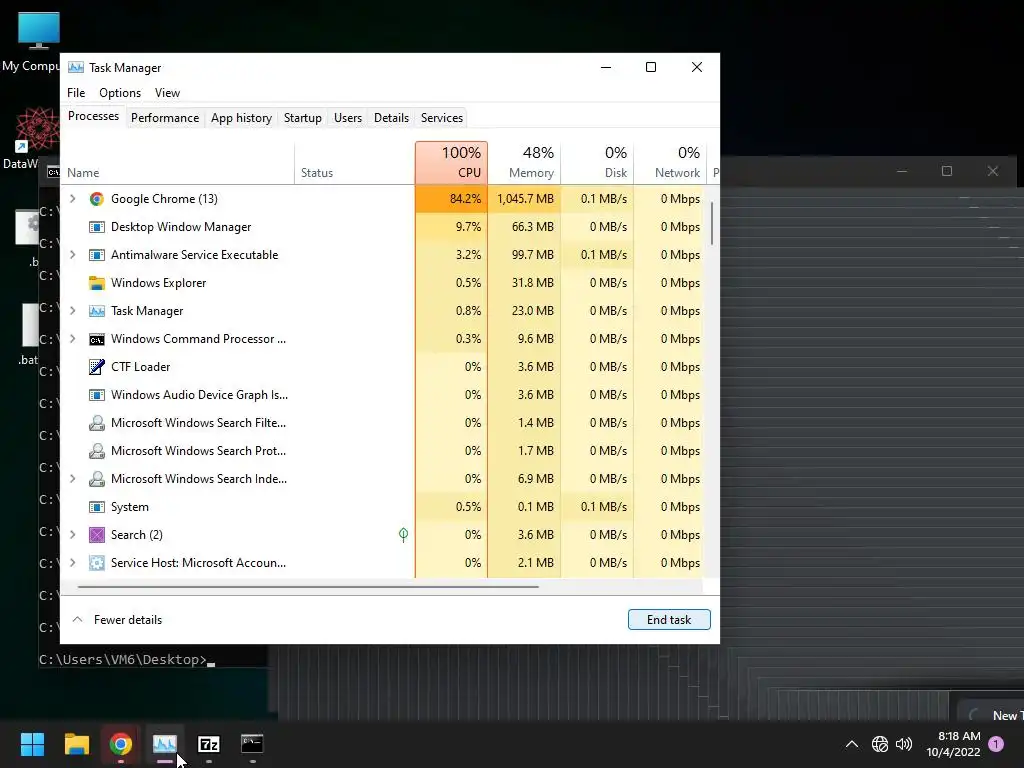Open the Windows Start menu

[x=32, y=744]
